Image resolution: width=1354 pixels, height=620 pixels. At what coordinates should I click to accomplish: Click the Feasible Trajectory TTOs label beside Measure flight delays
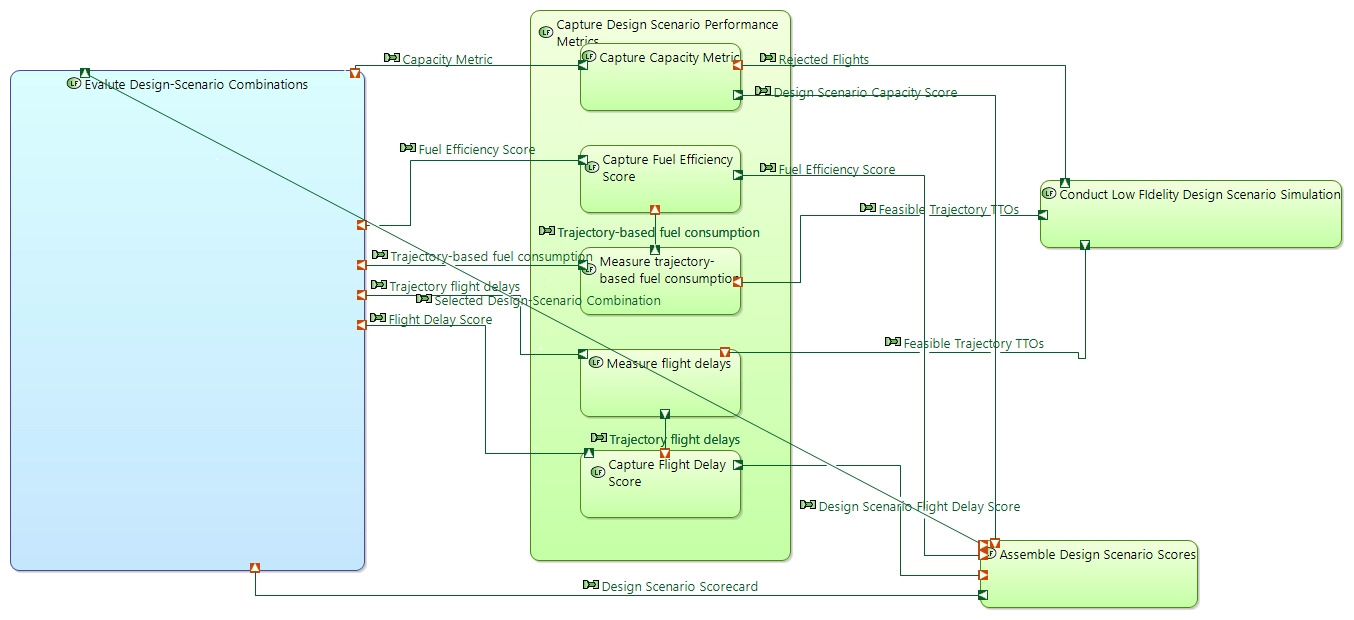974,343
